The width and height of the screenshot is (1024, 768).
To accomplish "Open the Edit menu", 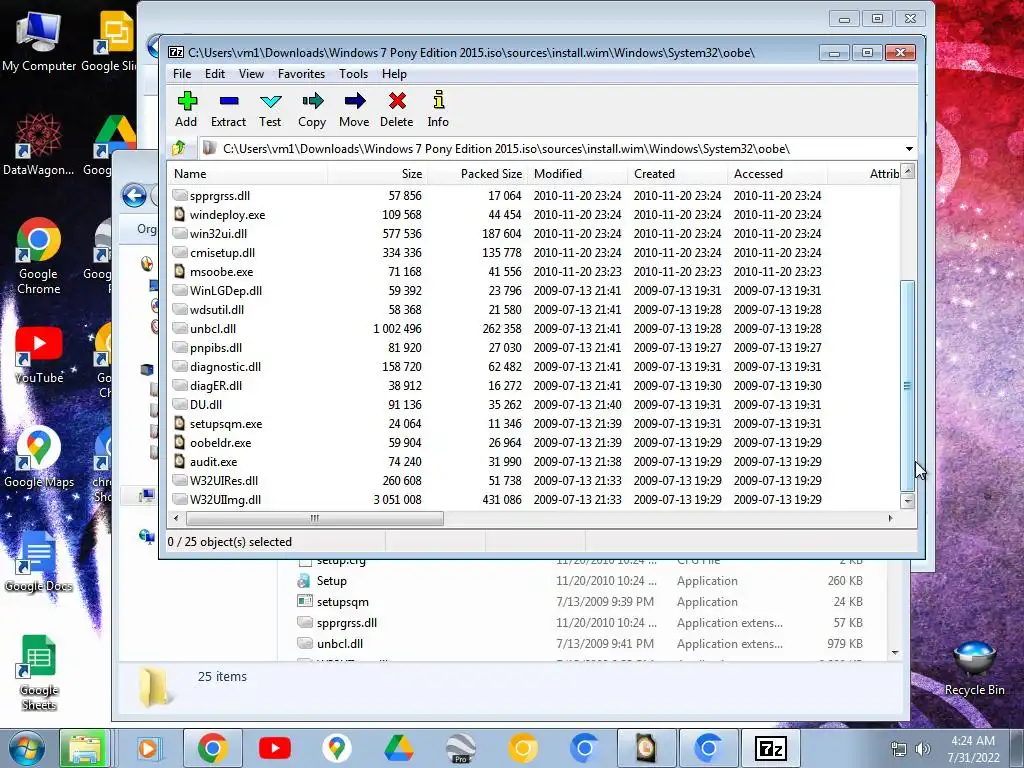I will 214,74.
